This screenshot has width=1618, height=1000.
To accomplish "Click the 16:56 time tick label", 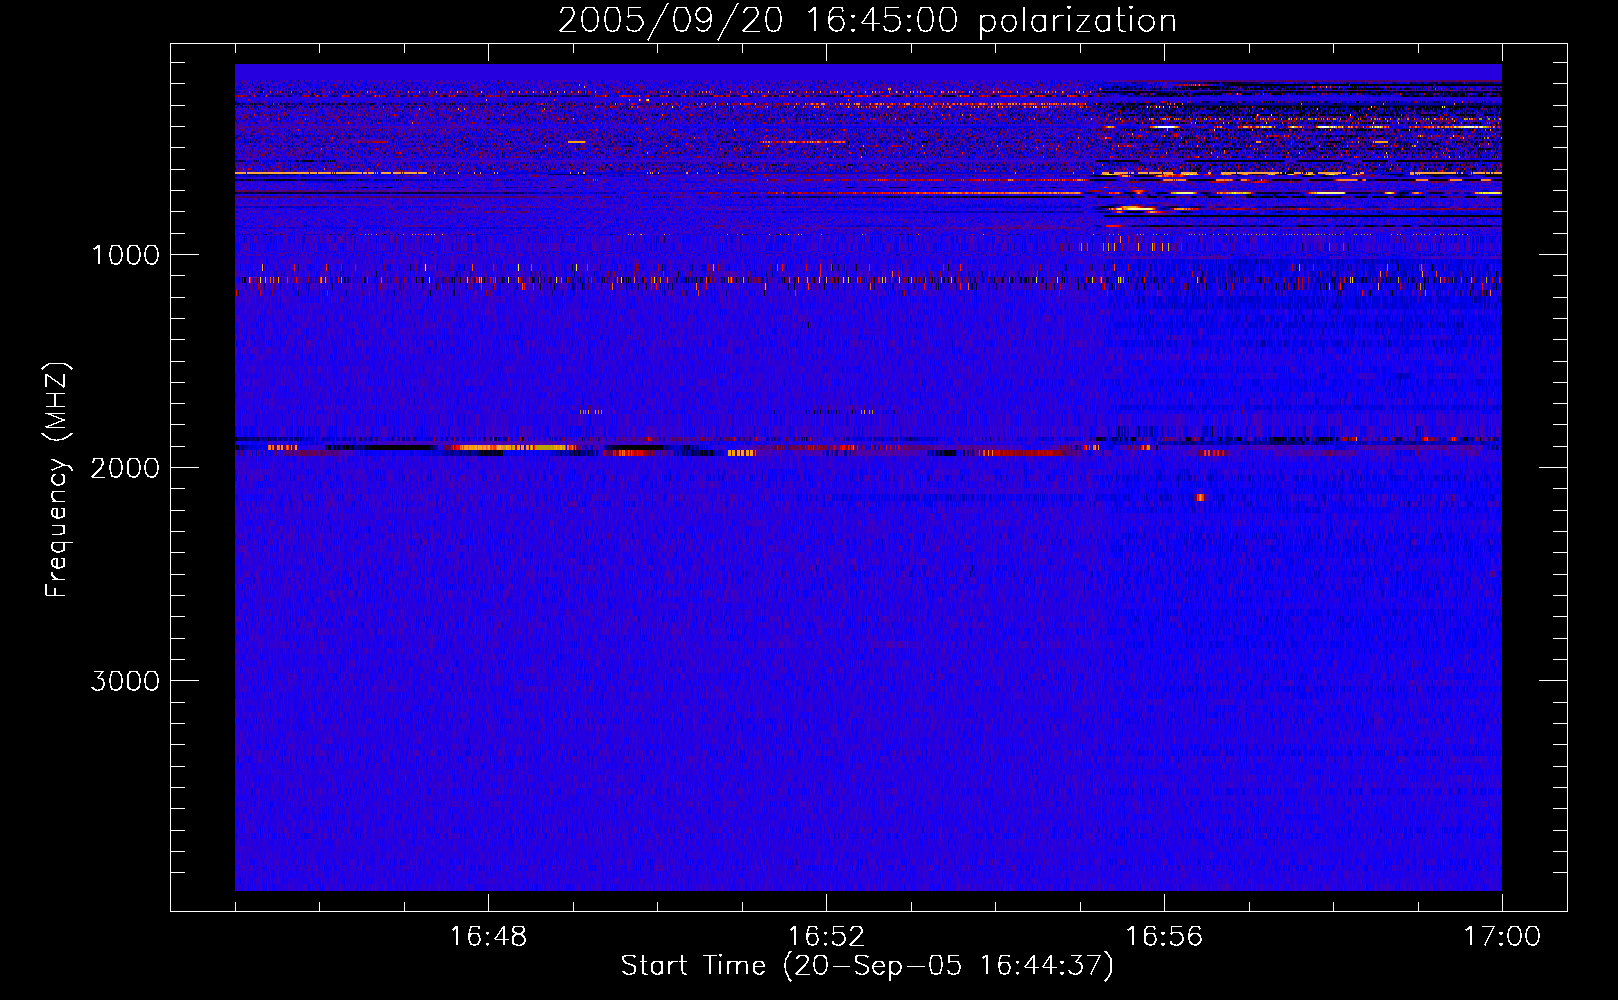I will pyautogui.click(x=1164, y=937).
